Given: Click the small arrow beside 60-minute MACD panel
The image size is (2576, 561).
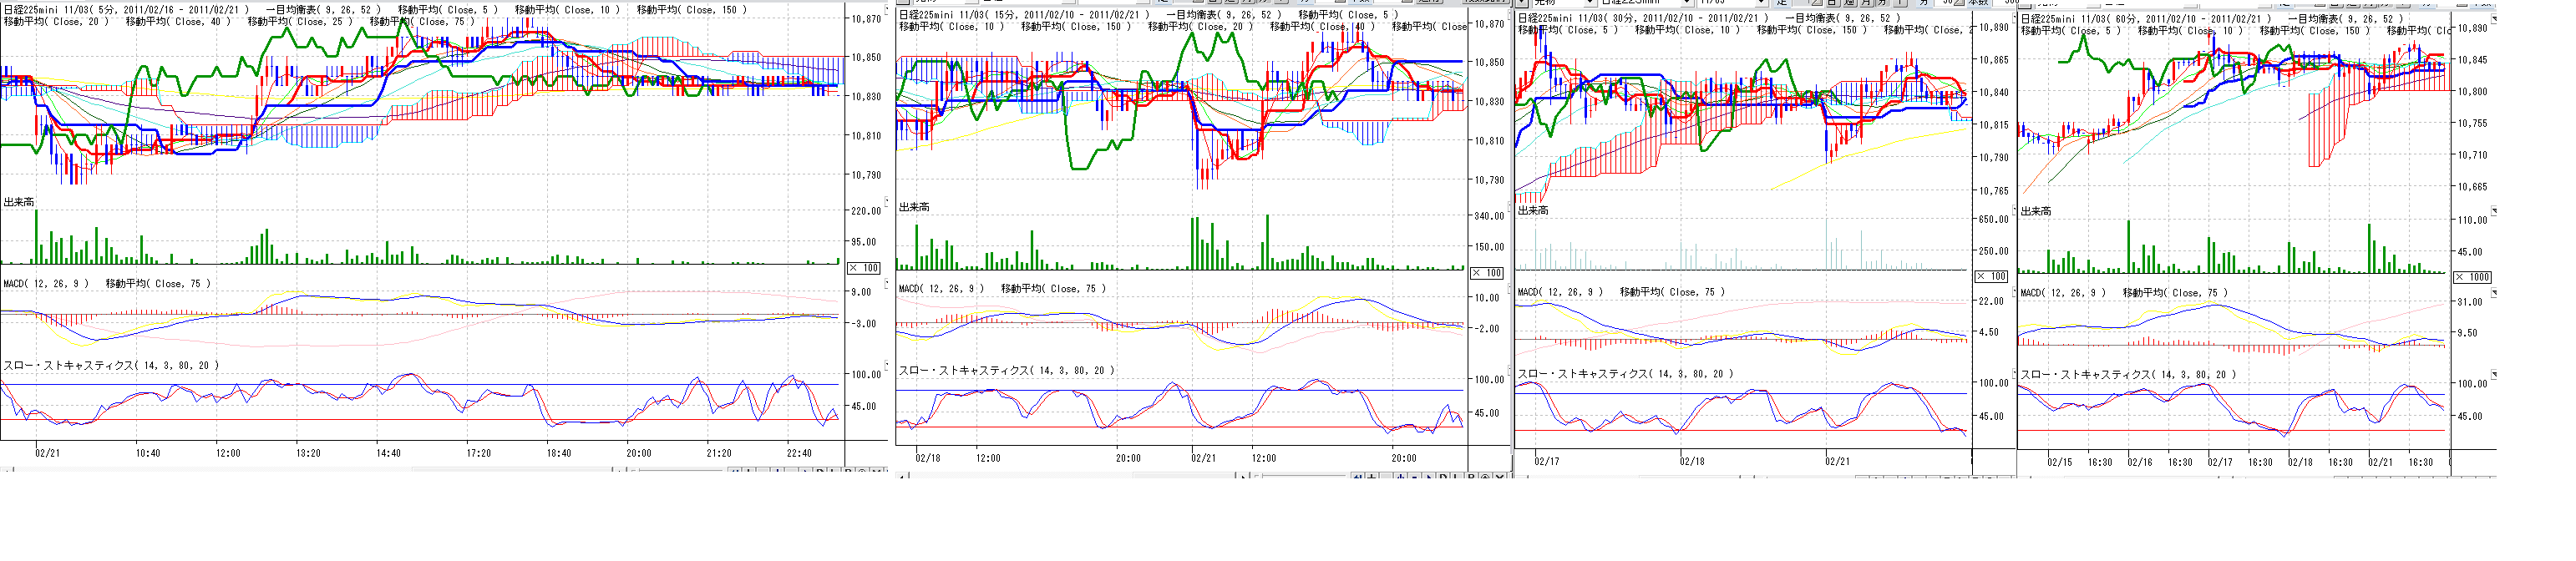Looking at the screenshot, I should [2494, 293].
